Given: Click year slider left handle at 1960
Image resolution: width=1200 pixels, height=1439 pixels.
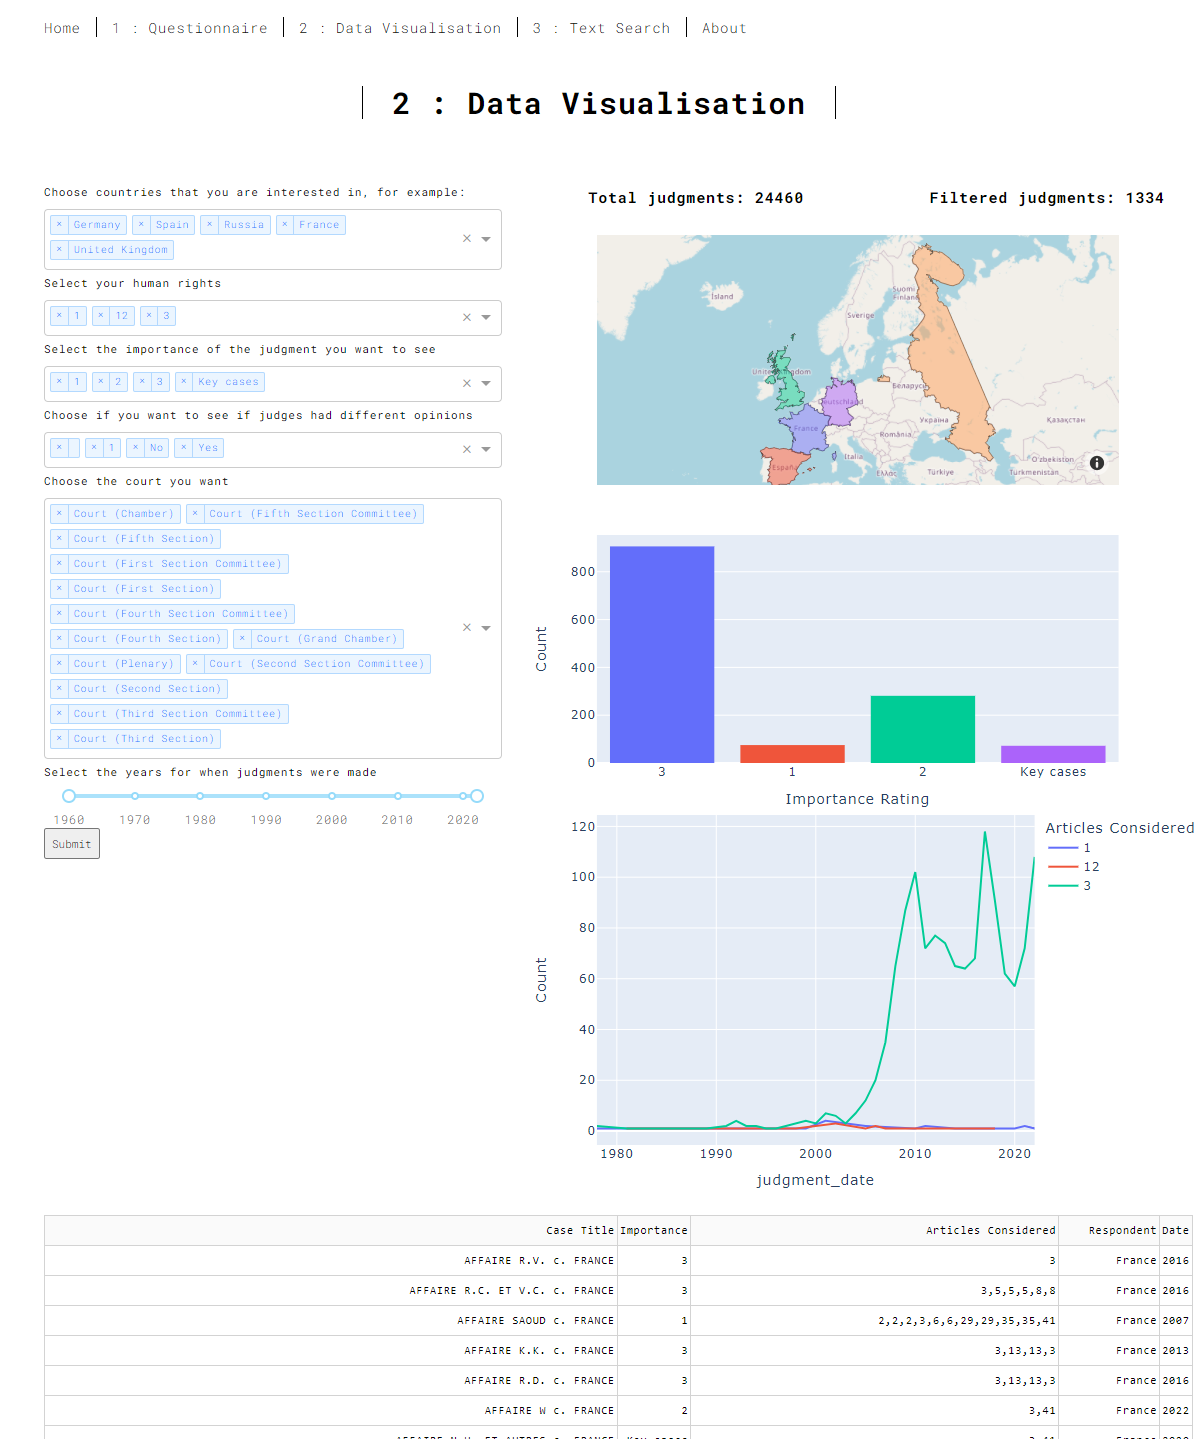Looking at the screenshot, I should [x=69, y=796].
